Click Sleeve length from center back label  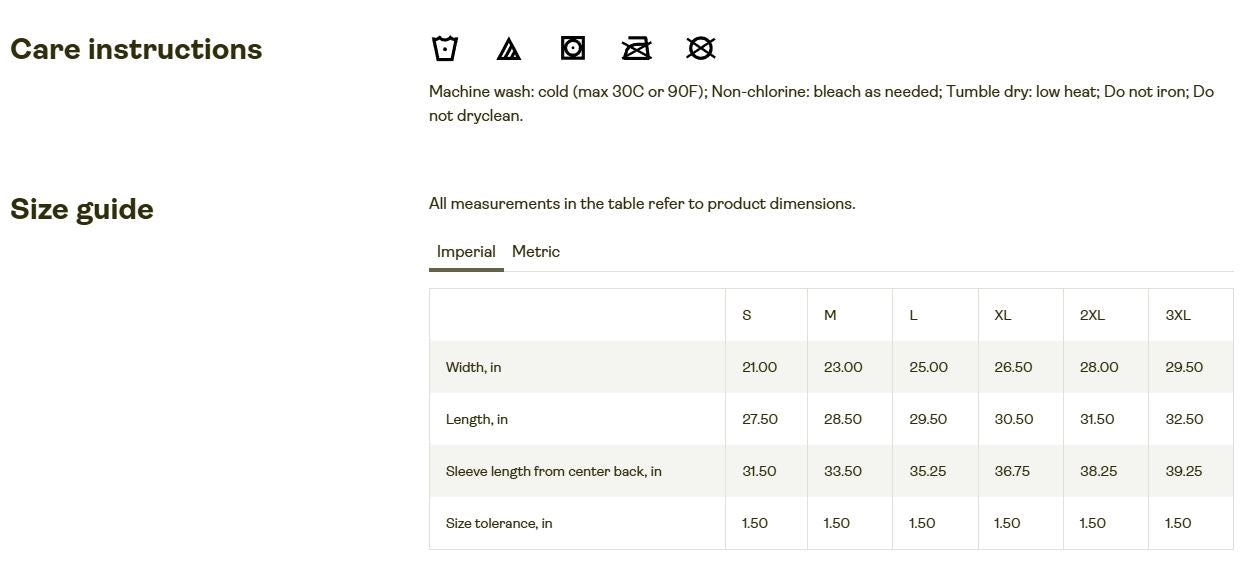(554, 471)
